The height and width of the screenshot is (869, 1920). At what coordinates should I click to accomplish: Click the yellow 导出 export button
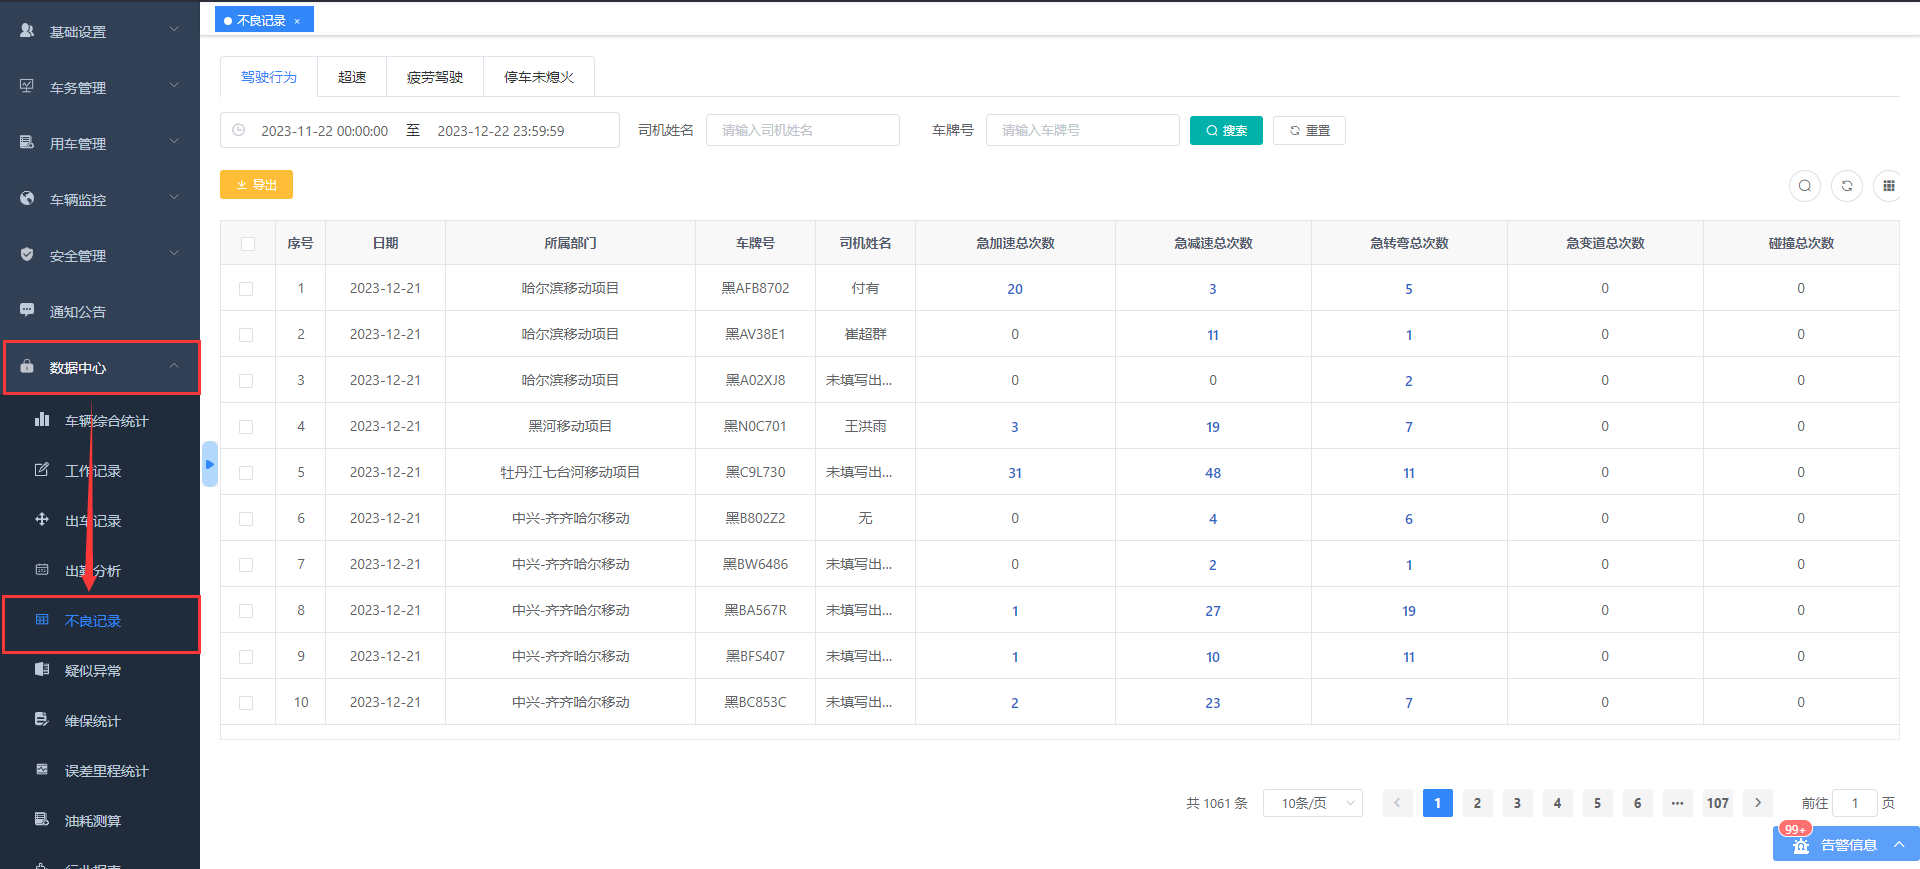click(x=256, y=184)
